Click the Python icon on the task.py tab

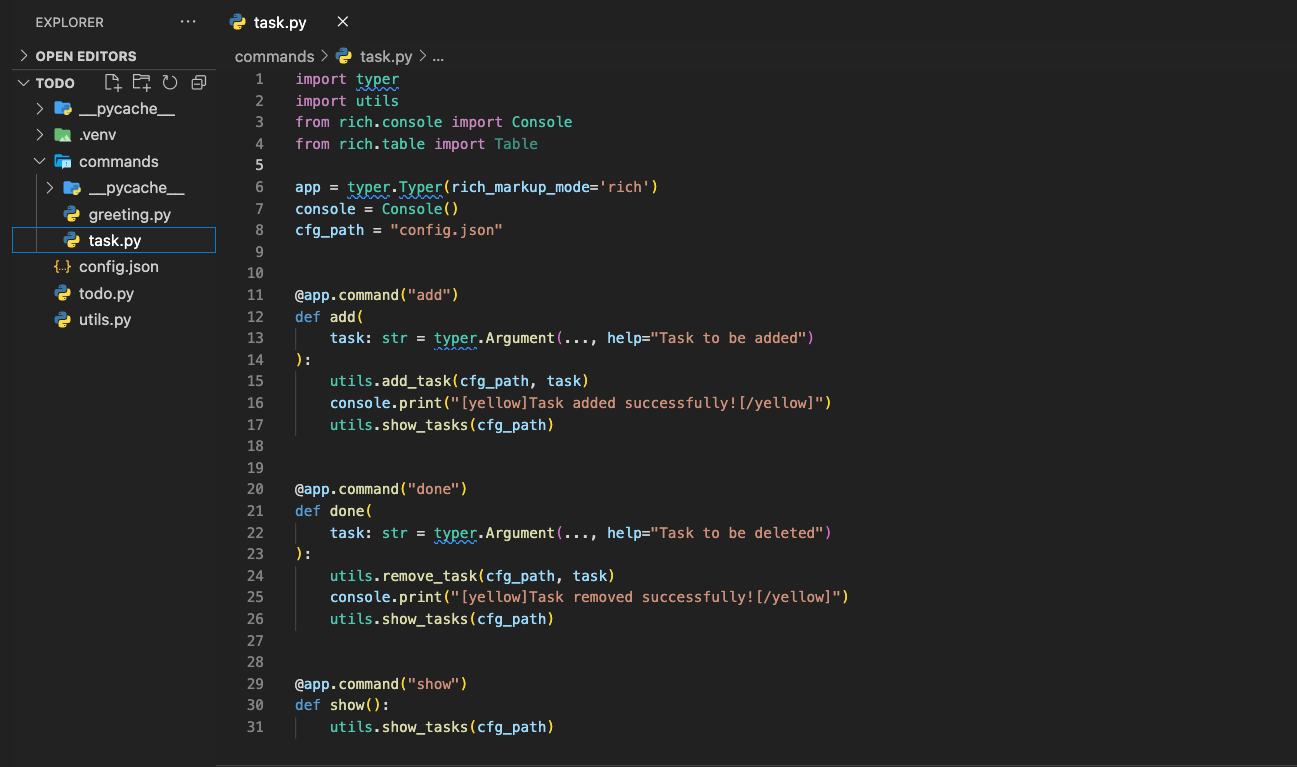point(237,21)
